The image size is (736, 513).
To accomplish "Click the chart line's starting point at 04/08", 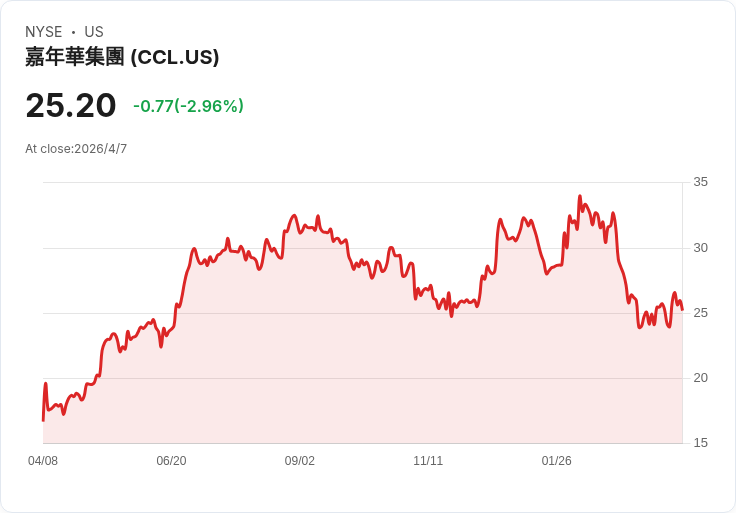I will coord(44,420).
